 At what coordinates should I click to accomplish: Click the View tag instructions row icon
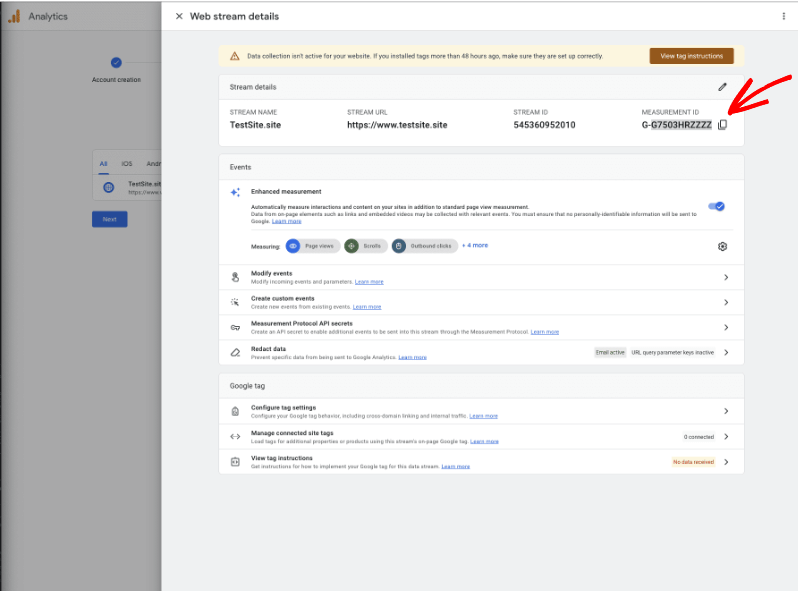235,462
